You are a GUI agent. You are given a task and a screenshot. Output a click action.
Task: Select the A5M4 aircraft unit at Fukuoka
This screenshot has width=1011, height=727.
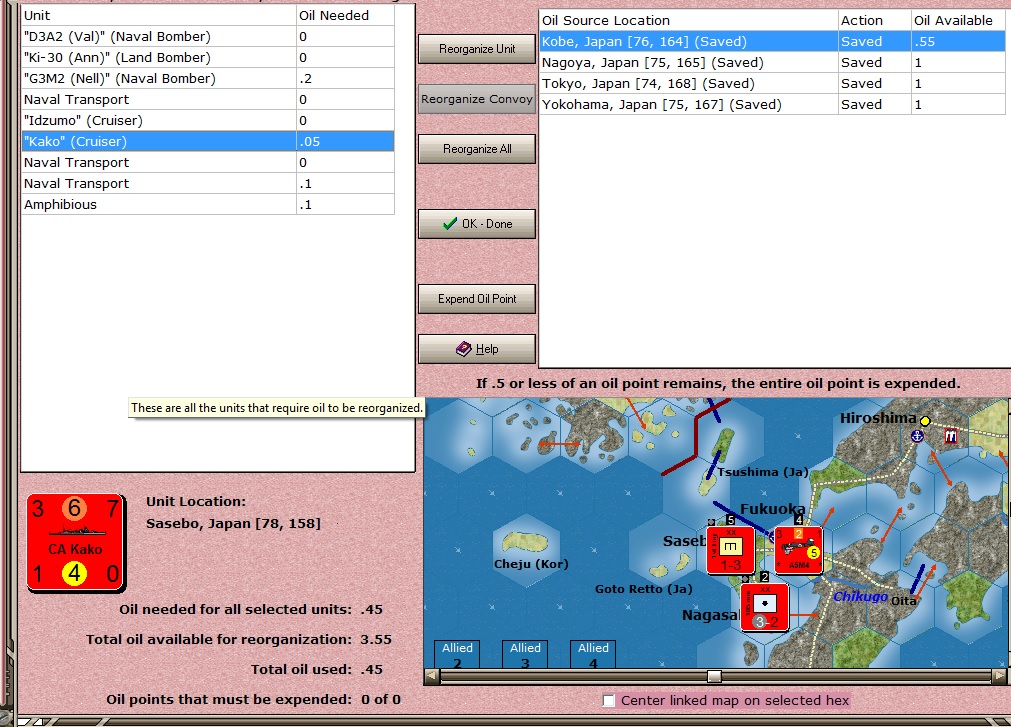(799, 550)
